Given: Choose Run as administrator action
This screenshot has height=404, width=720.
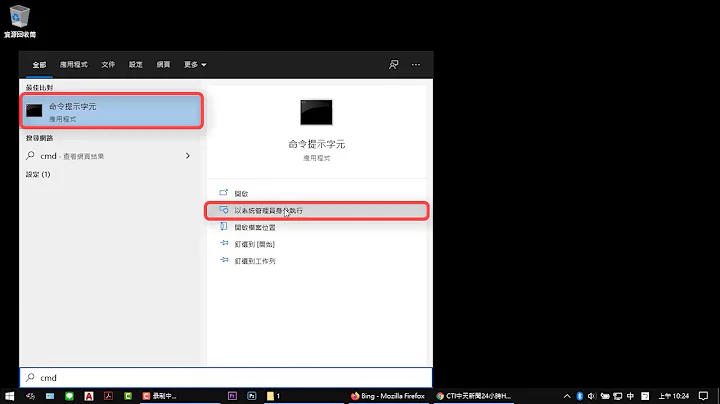Looking at the screenshot, I should (x=316, y=211).
